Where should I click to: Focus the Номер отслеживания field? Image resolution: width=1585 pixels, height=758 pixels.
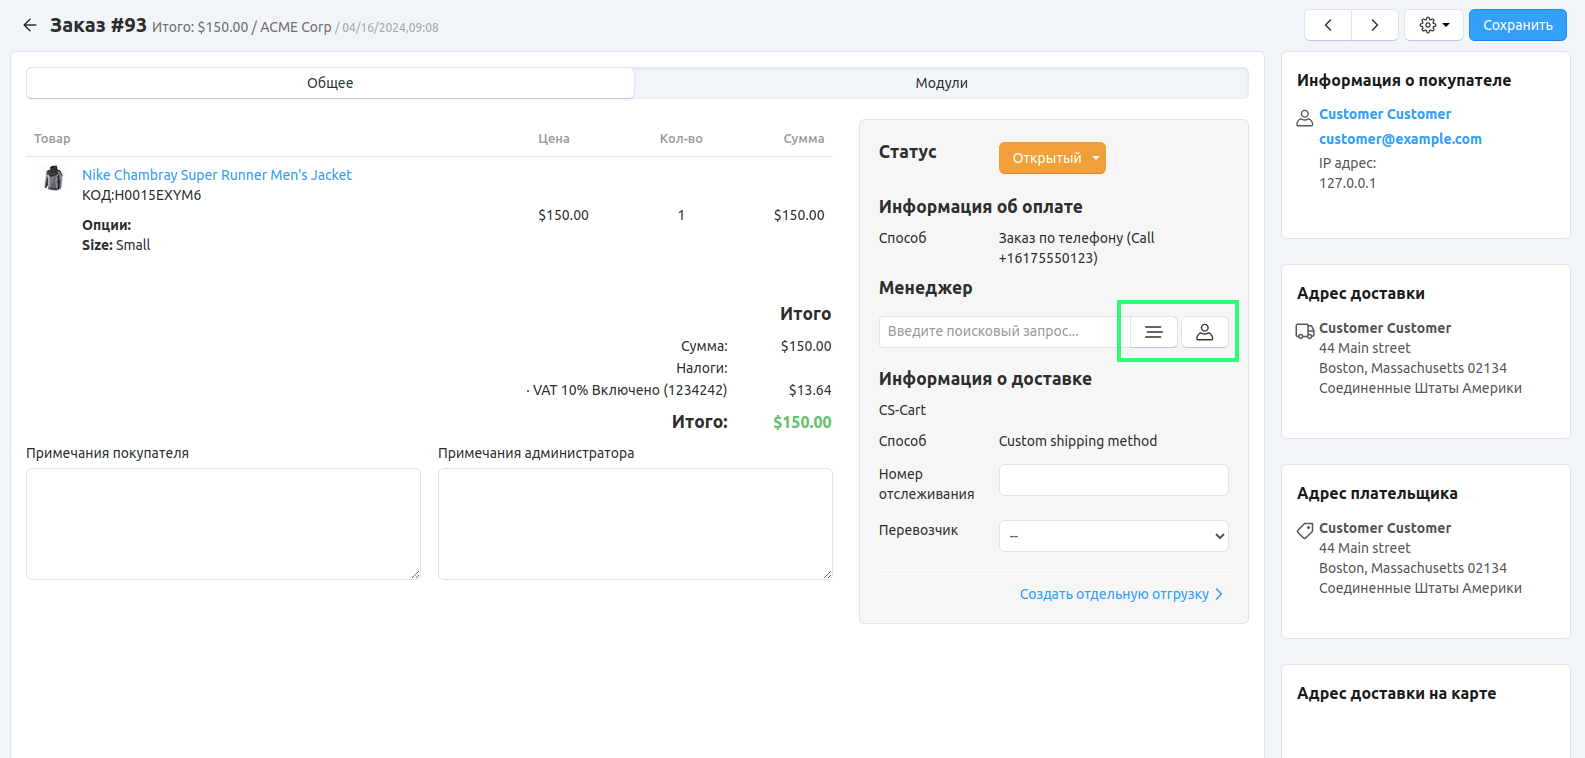click(x=1113, y=480)
